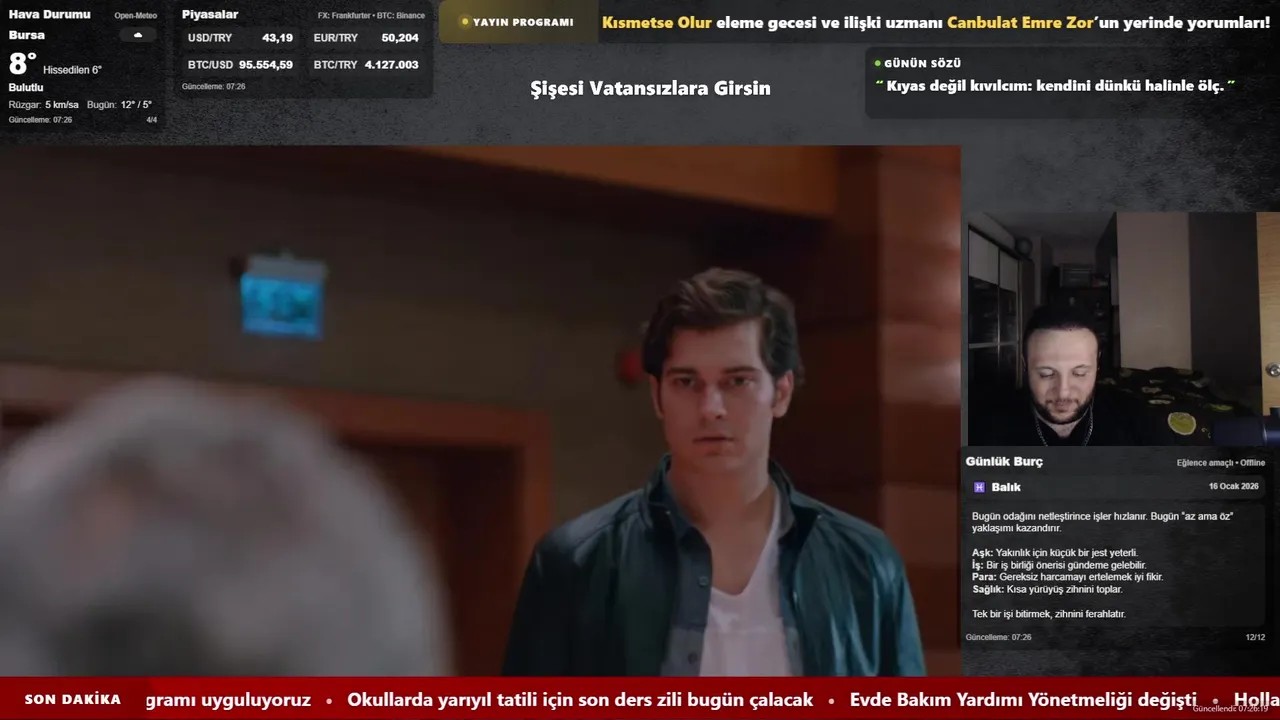Click the Kısmetse Olur program headline

936,22
